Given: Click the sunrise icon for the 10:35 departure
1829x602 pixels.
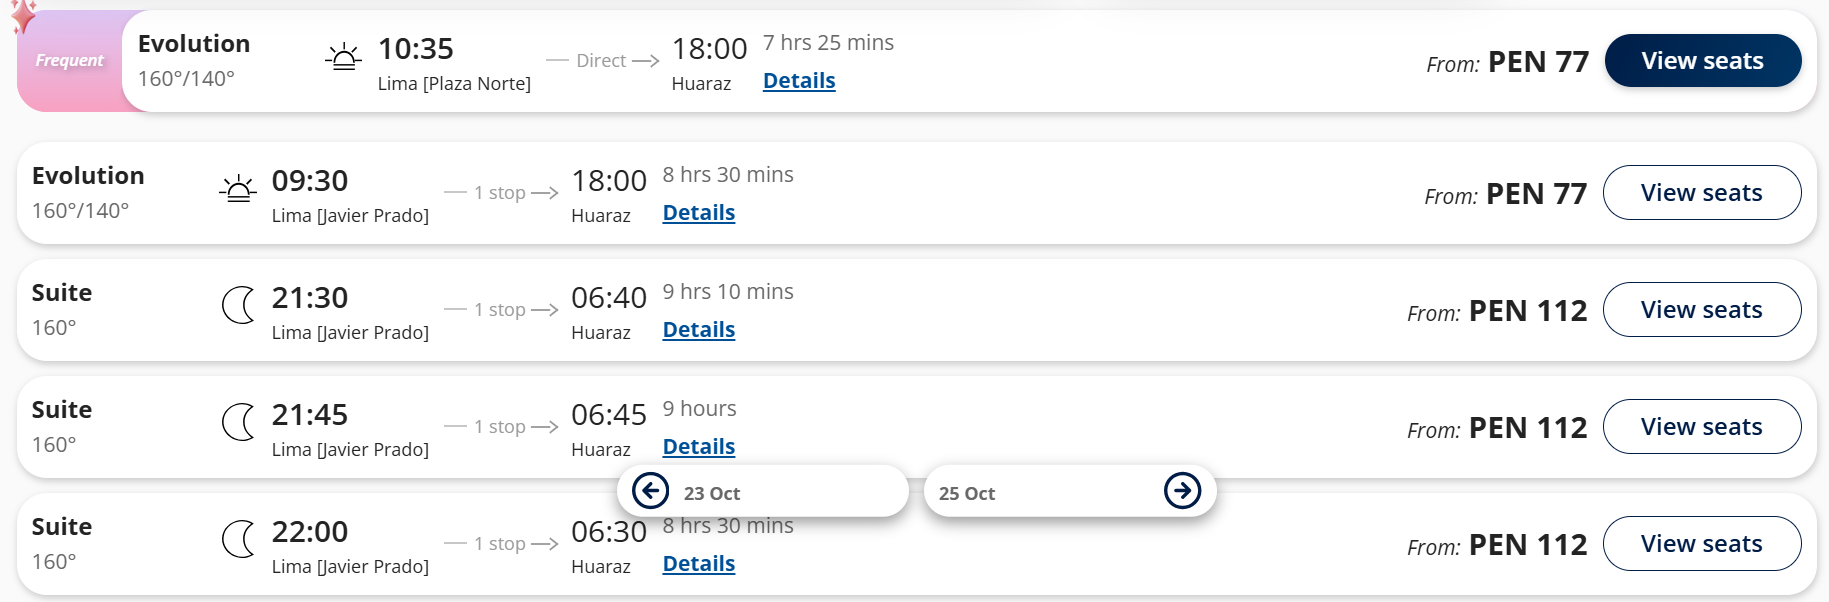Looking at the screenshot, I should click(343, 58).
